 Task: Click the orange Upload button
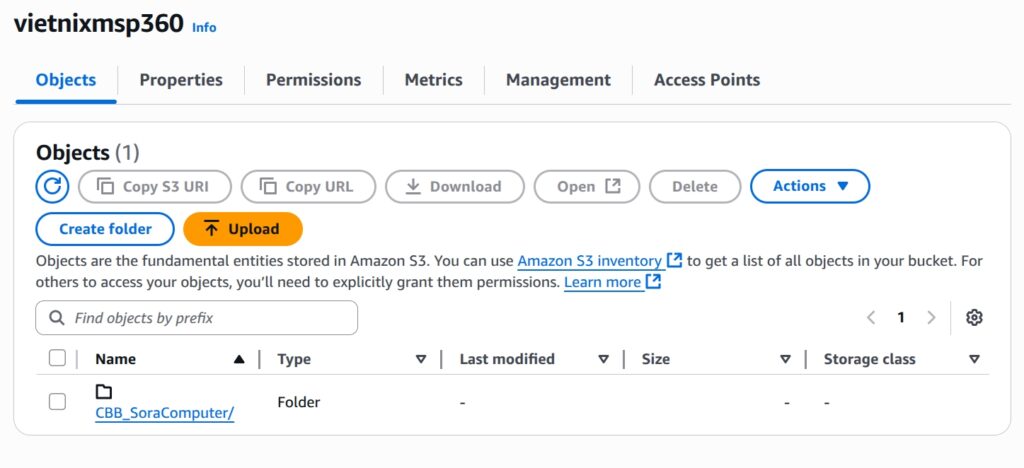tap(244, 229)
